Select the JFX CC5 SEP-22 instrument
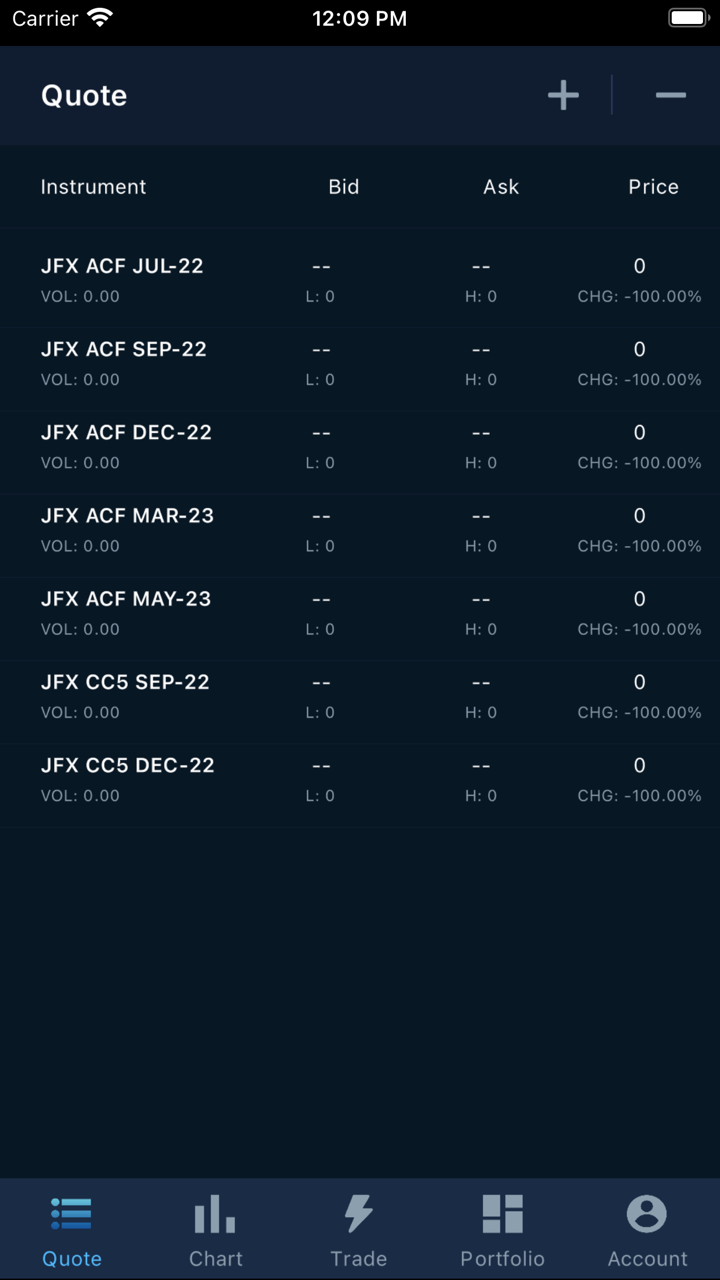720x1280 pixels. (125, 682)
